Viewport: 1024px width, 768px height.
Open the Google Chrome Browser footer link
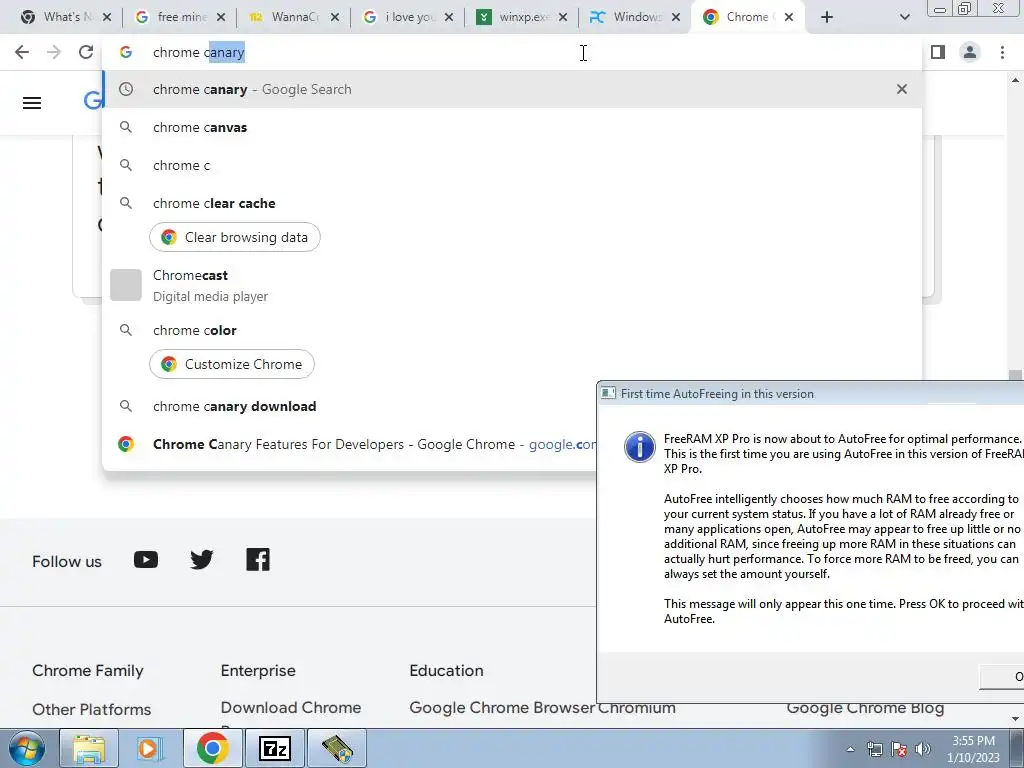(502, 708)
